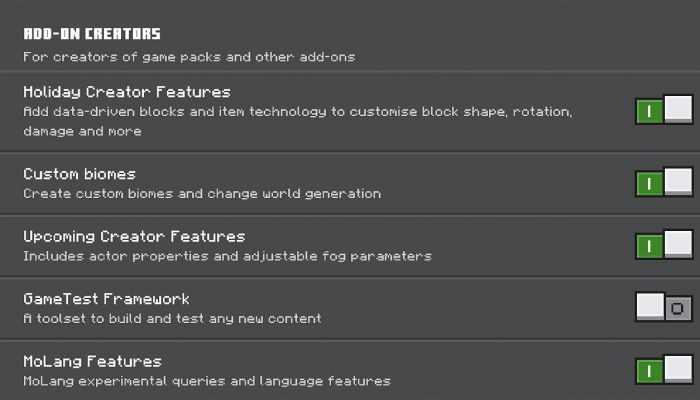Turn off the Custom biomes switch
This screenshot has width=700, height=400.
coord(663,183)
